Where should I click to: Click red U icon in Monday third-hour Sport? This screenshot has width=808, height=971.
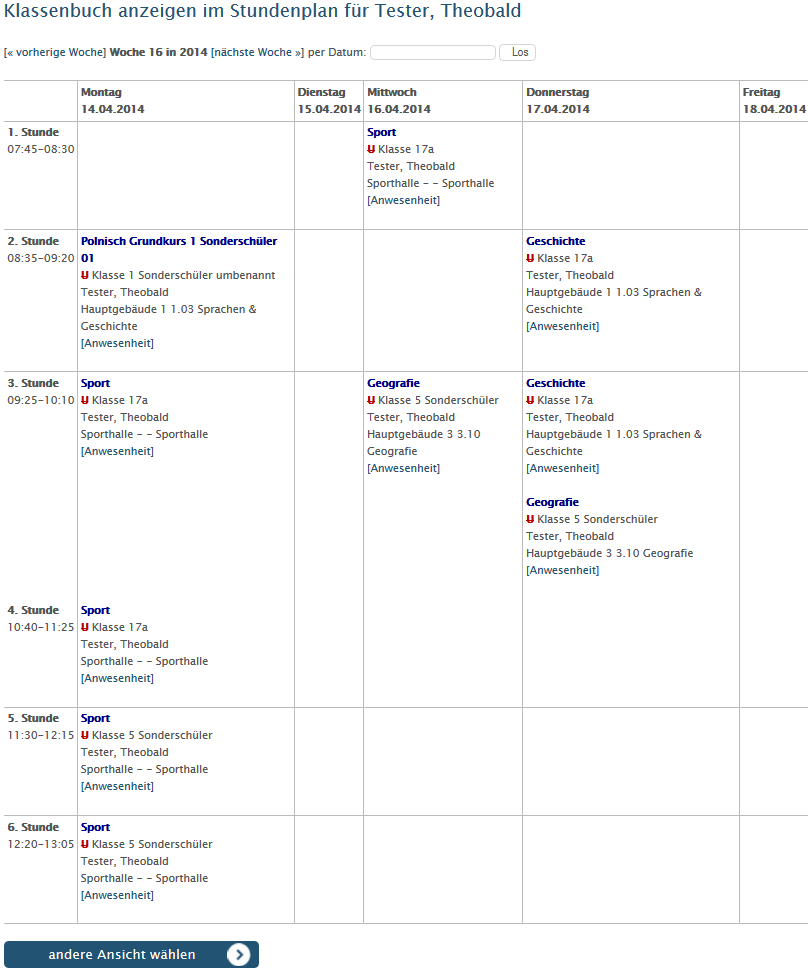pyautogui.click(x=85, y=400)
